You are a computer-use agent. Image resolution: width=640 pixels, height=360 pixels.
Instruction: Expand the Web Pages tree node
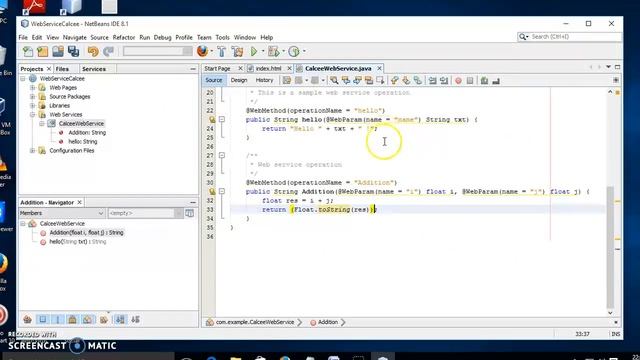pos(33,88)
